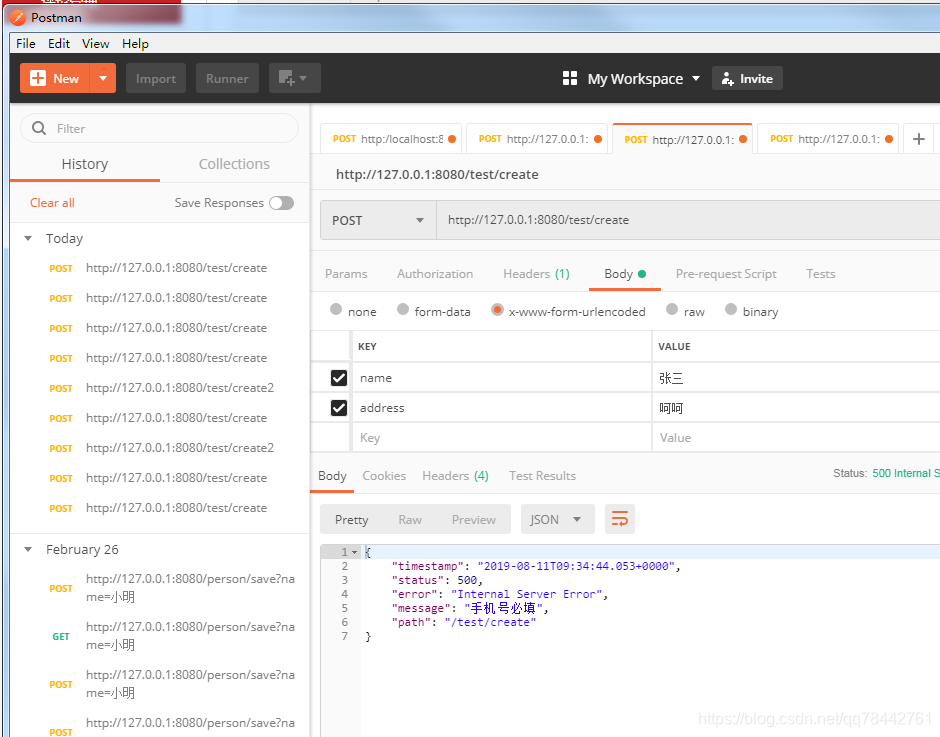This screenshot has width=940, height=737.
Task: Open the Headers (1) request tab
Action: 536,273
